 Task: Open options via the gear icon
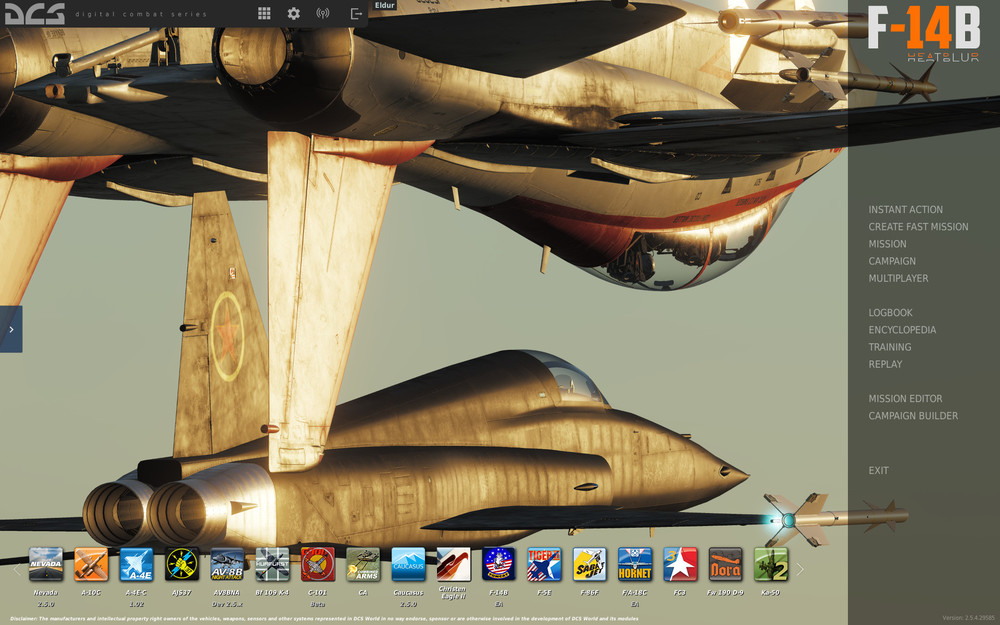pos(293,13)
